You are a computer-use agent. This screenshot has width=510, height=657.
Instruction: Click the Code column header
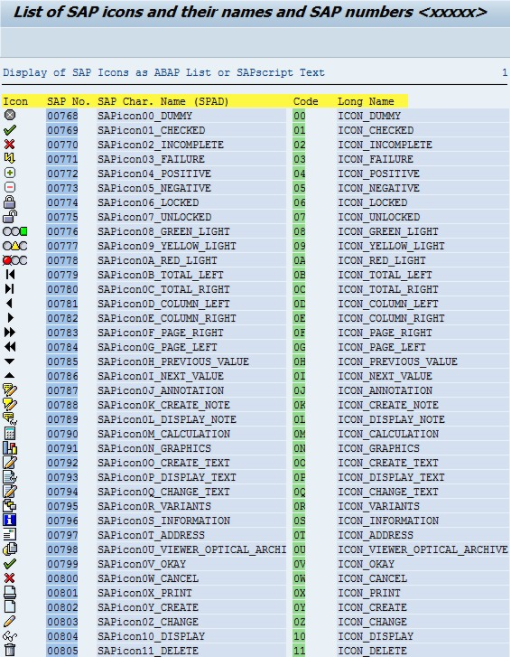click(x=305, y=101)
